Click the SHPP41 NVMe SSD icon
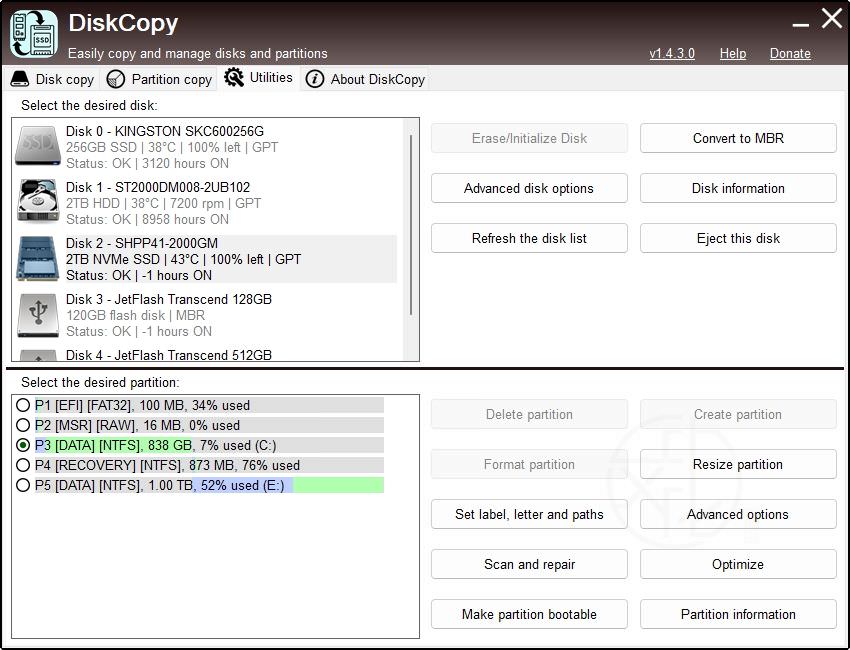The image size is (850, 650). pos(38,259)
